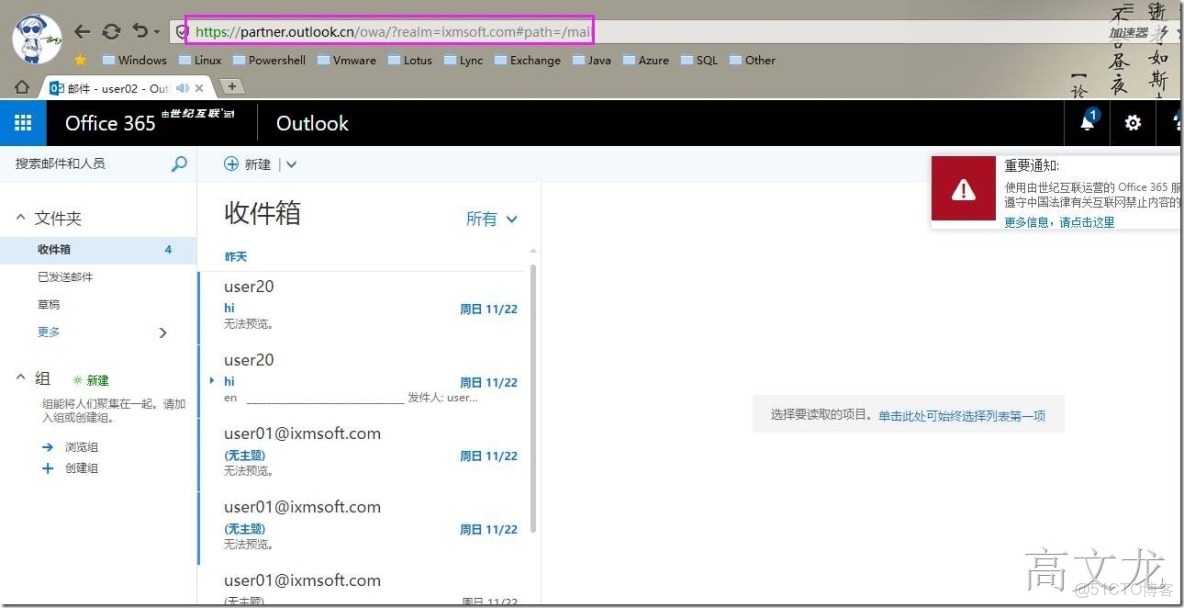Go back using browser back arrow
The width and height of the screenshot is (1184, 608).
coord(82,31)
